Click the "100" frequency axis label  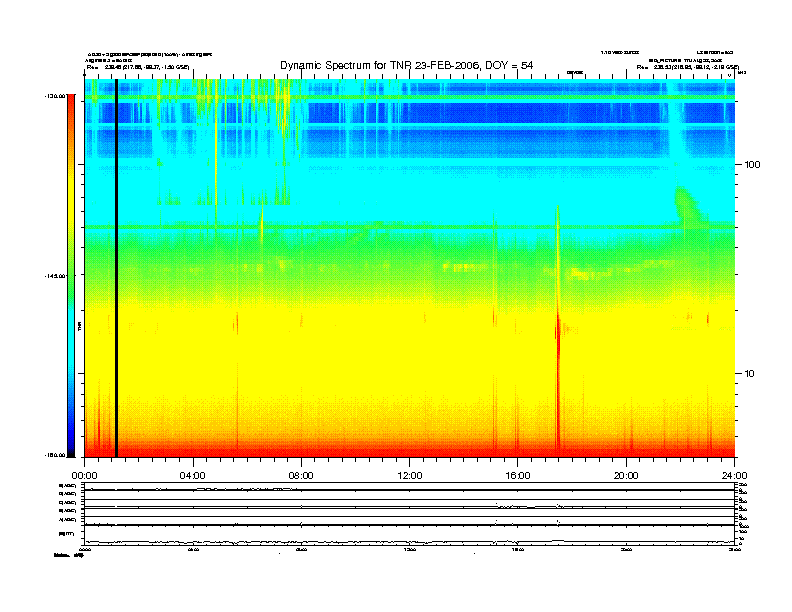point(752,165)
